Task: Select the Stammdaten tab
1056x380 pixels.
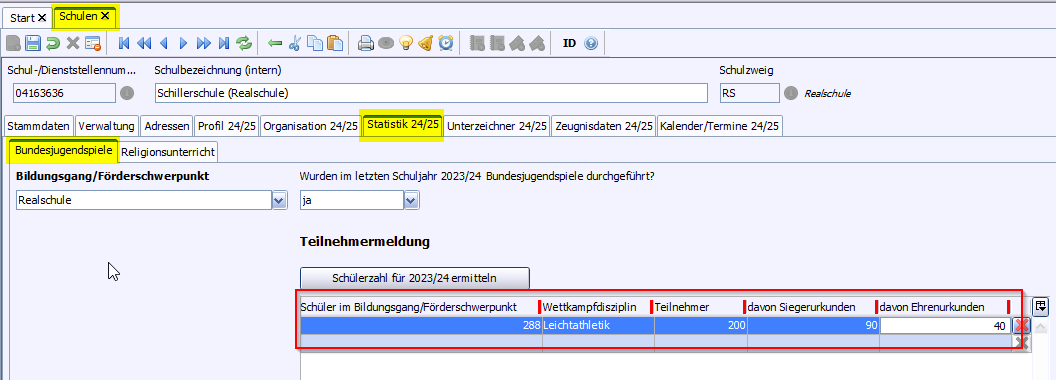Action: (38, 126)
